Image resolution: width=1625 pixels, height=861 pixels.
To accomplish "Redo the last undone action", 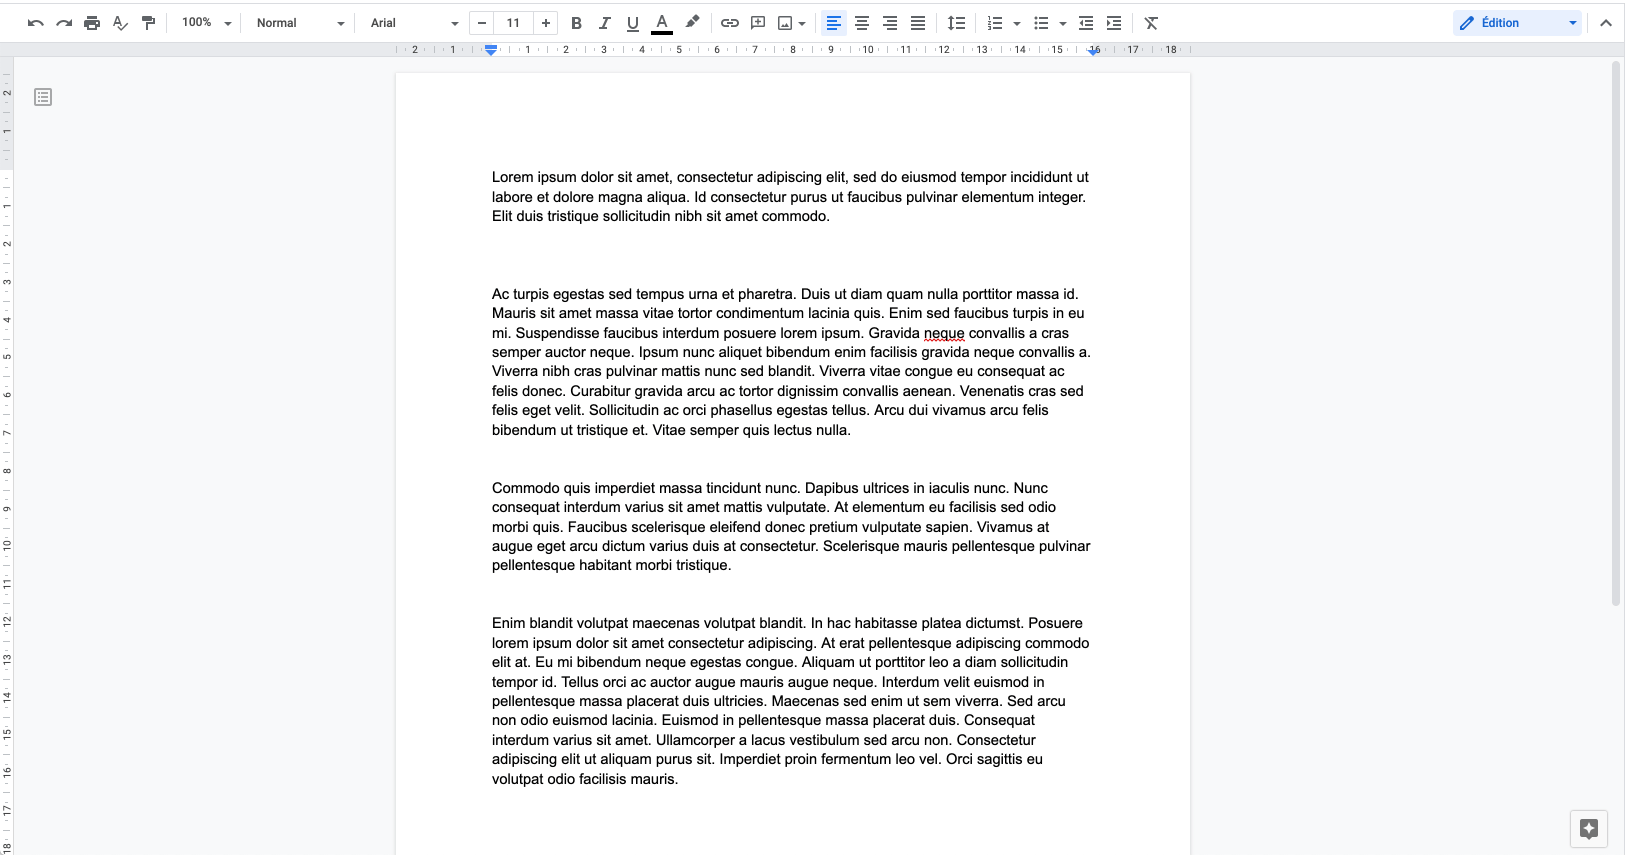I will (64, 23).
